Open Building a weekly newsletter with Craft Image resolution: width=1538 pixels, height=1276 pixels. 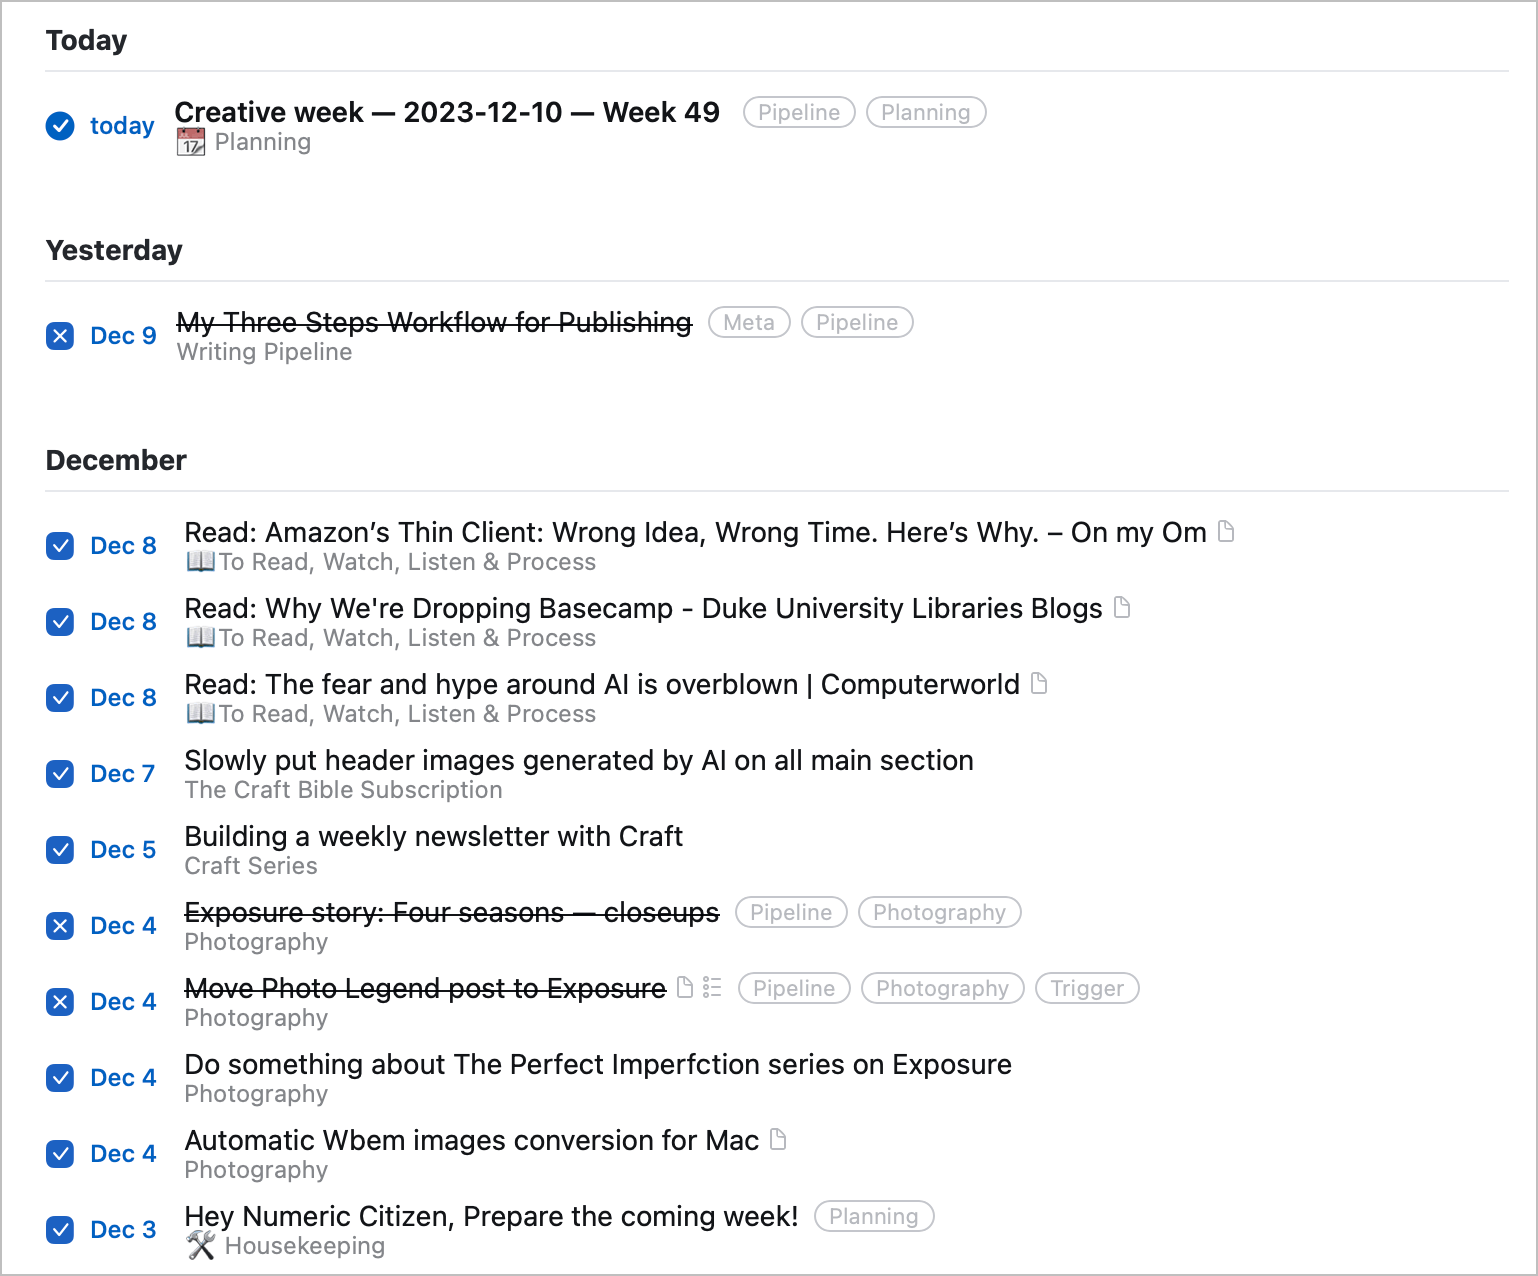pyautogui.click(x=434, y=836)
